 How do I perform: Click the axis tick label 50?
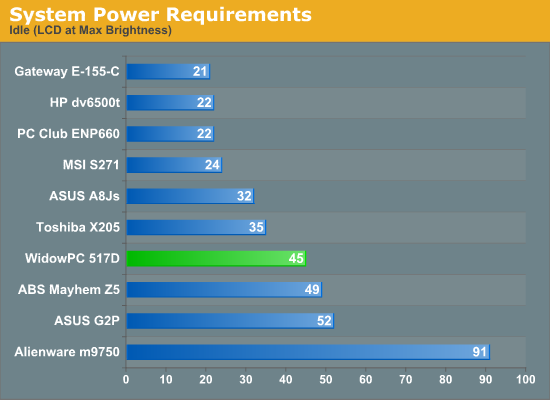[326, 379]
